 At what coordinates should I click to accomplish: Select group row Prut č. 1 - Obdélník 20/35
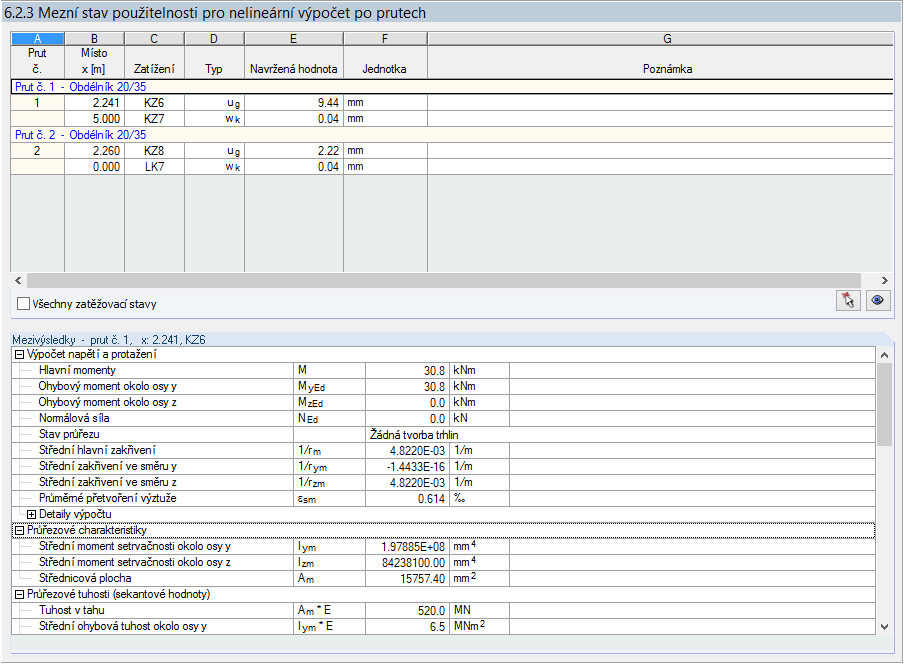[x=452, y=87]
